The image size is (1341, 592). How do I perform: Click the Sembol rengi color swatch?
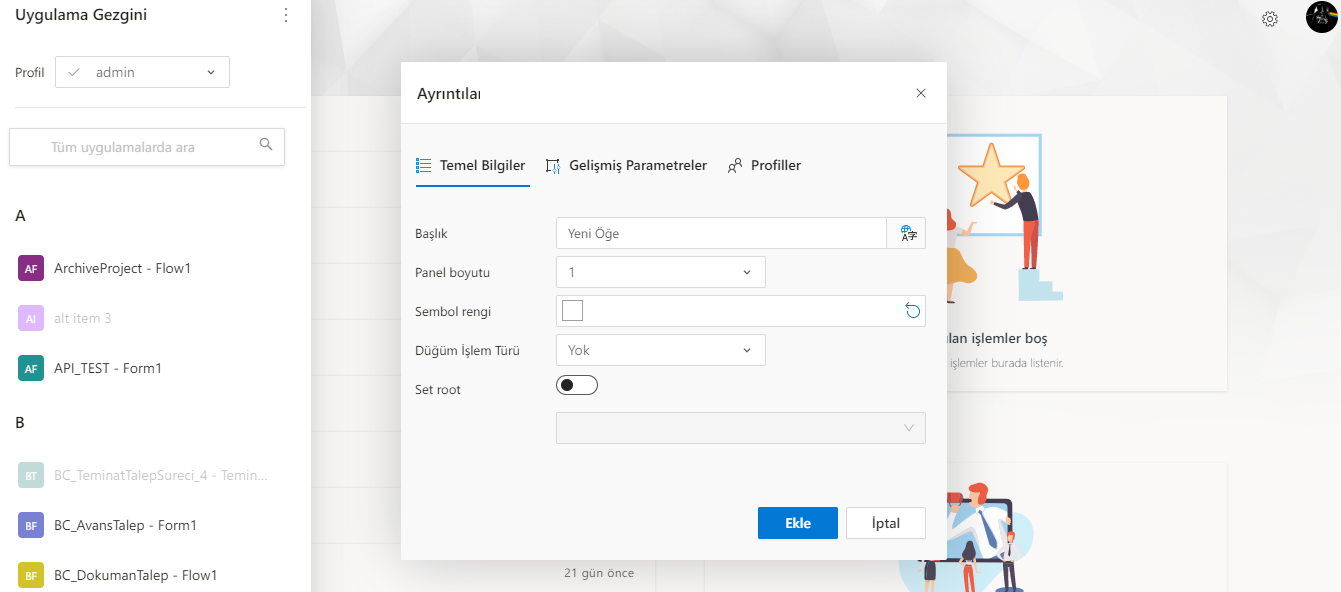click(573, 311)
